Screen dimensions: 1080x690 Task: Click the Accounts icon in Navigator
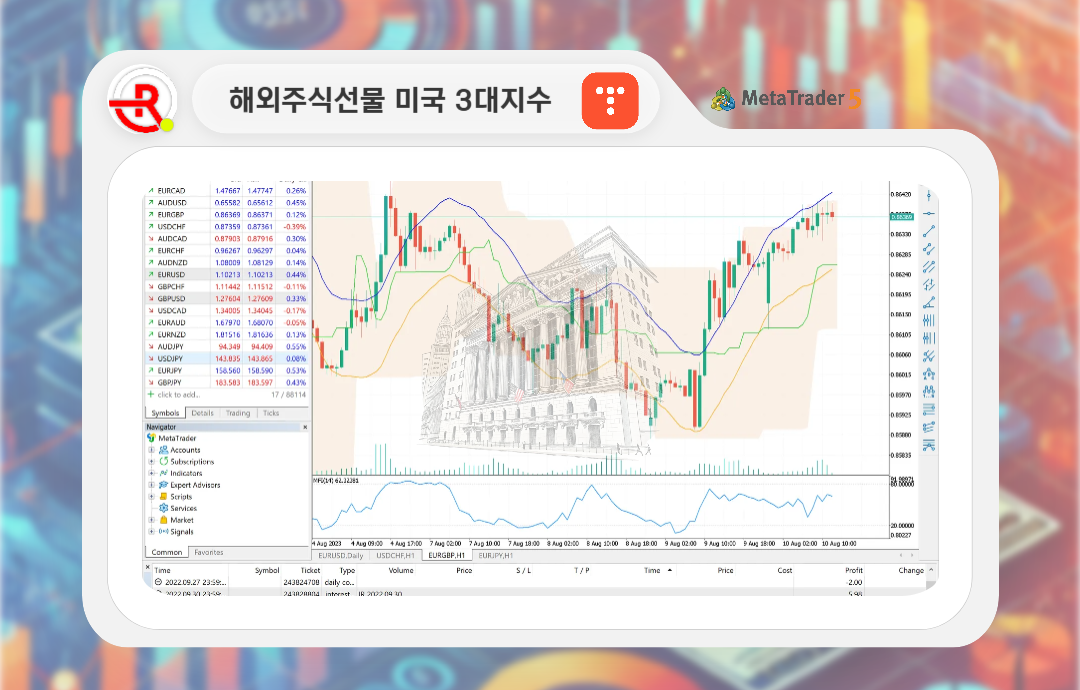(163, 450)
